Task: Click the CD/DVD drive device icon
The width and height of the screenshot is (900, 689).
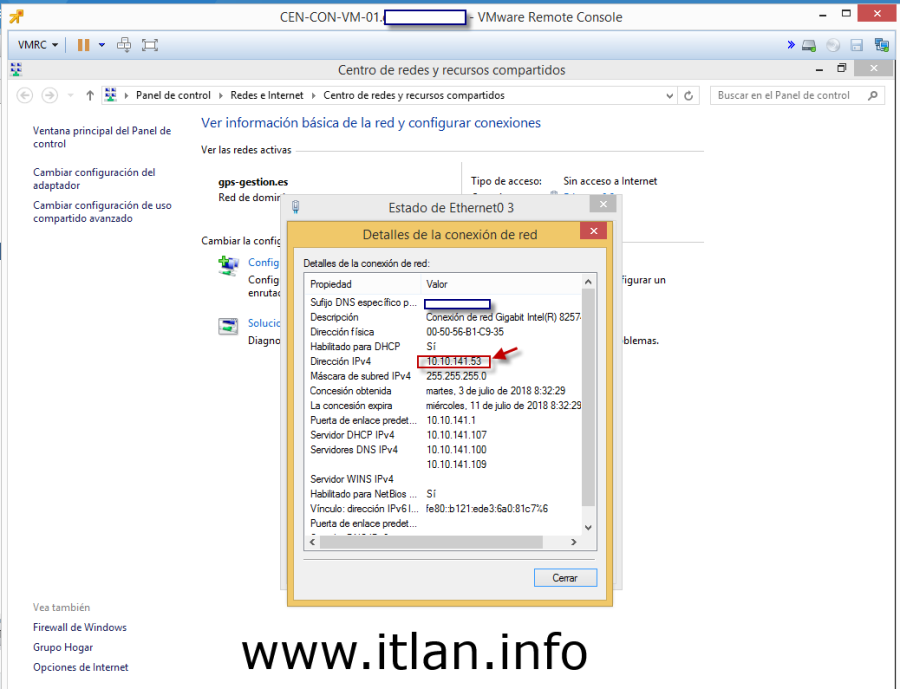Action: [x=832, y=45]
